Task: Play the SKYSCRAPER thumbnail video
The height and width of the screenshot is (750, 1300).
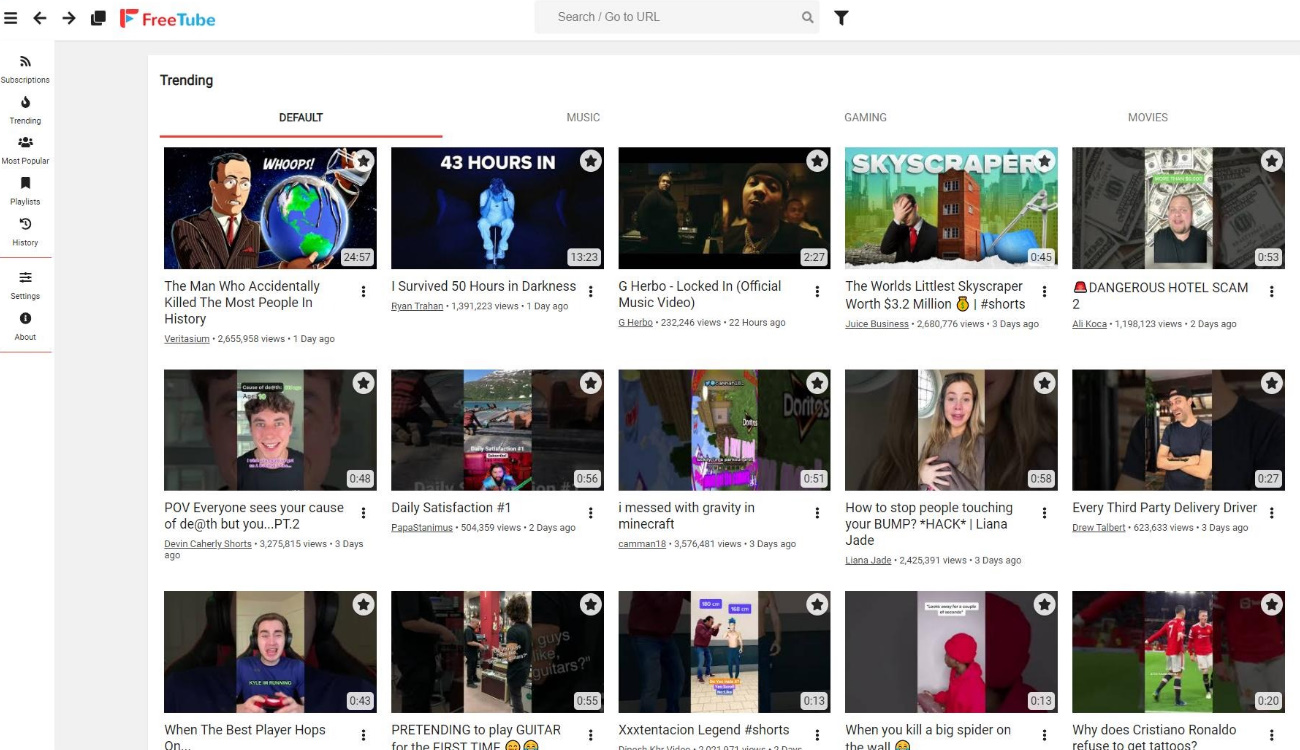Action: (x=951, y=208)
